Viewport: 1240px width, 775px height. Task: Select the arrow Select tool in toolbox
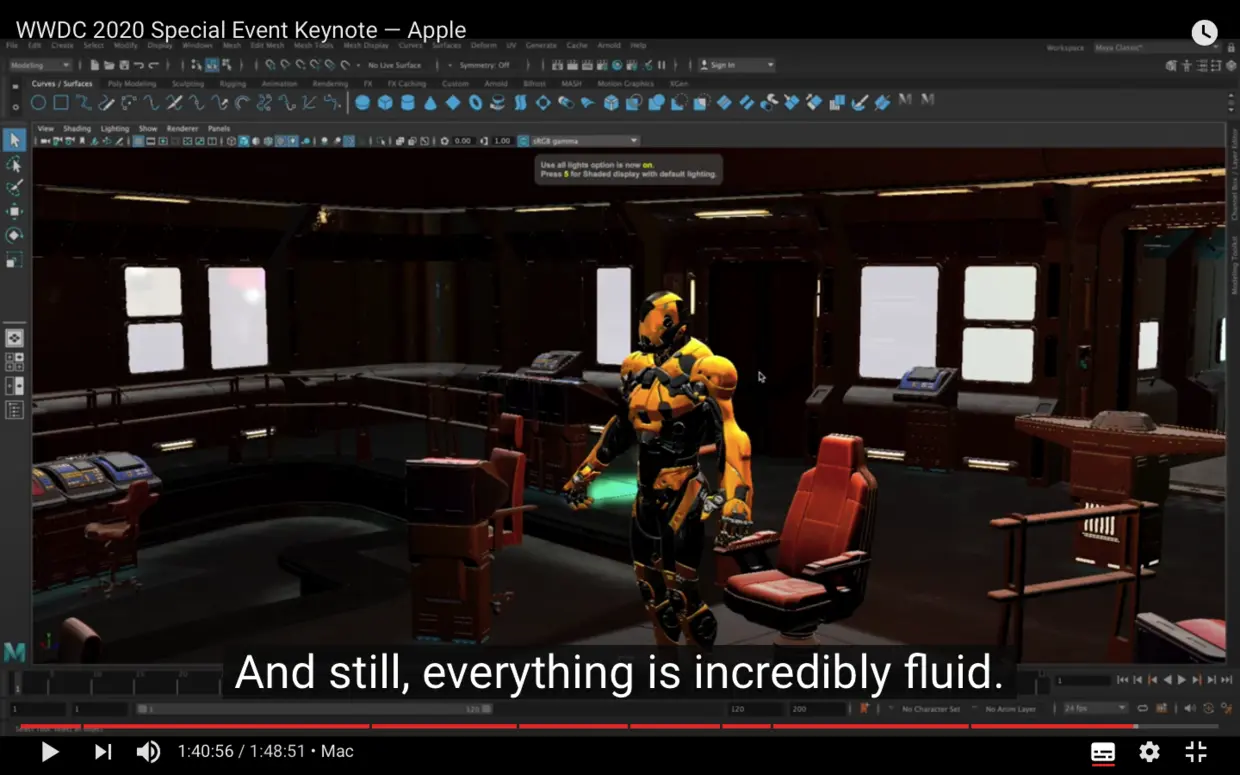coord(14,140)
